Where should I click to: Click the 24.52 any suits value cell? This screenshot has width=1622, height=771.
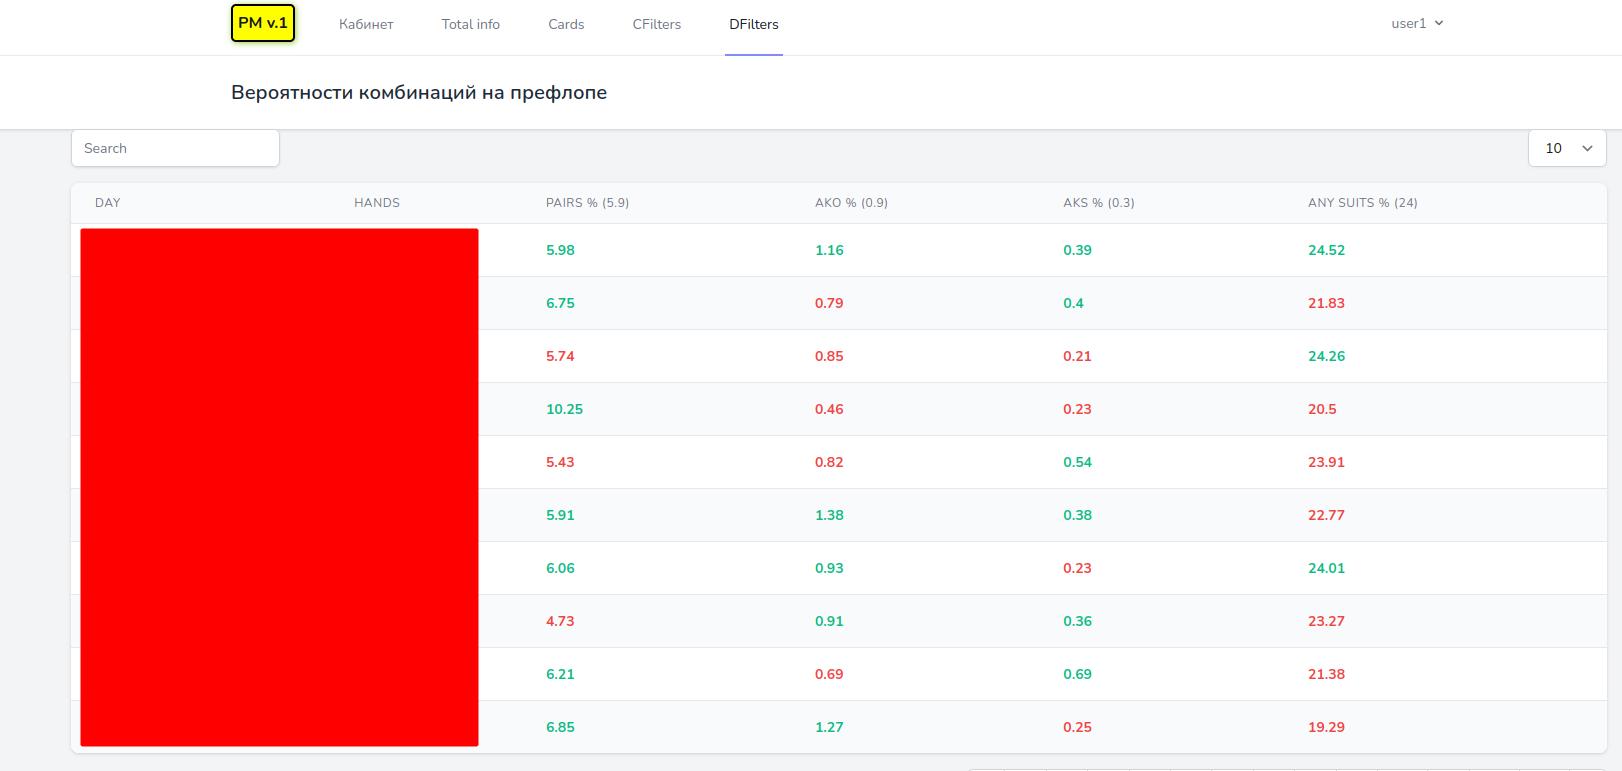click(x=1326, y=250)
